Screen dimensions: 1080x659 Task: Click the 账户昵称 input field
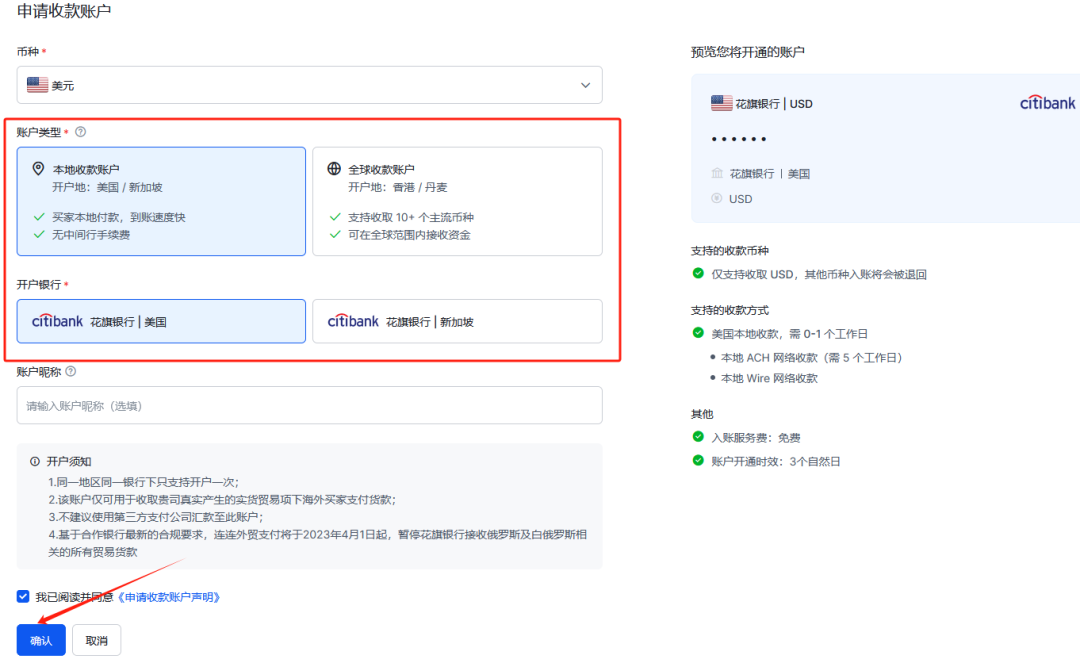click(x=309, y=406)
